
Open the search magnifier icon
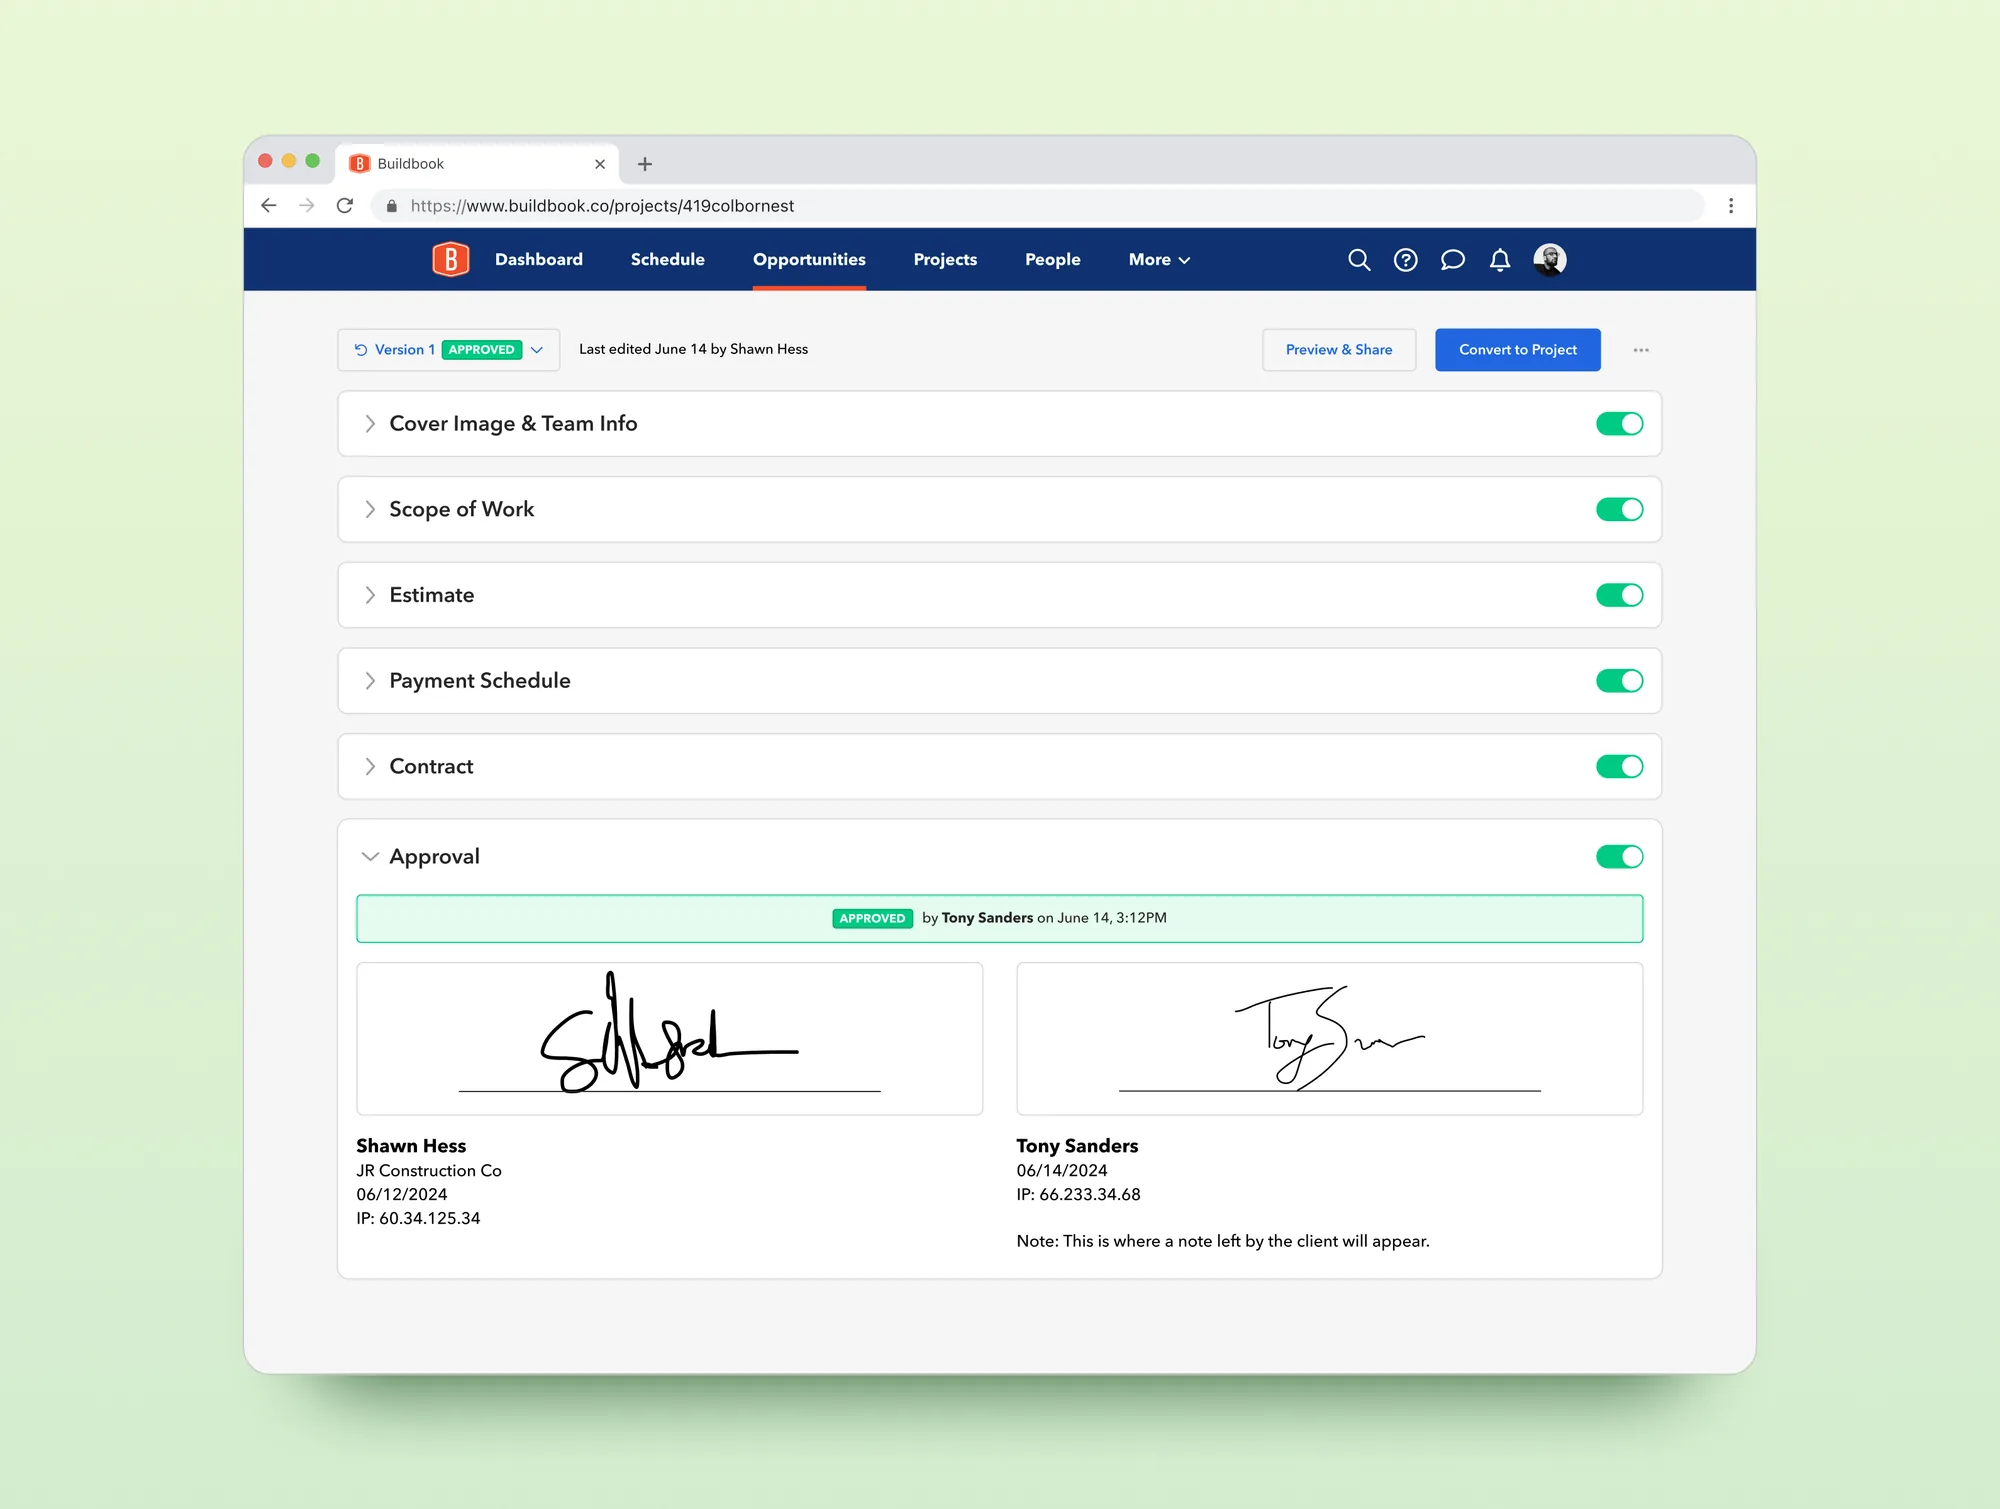click(1358, 260)
